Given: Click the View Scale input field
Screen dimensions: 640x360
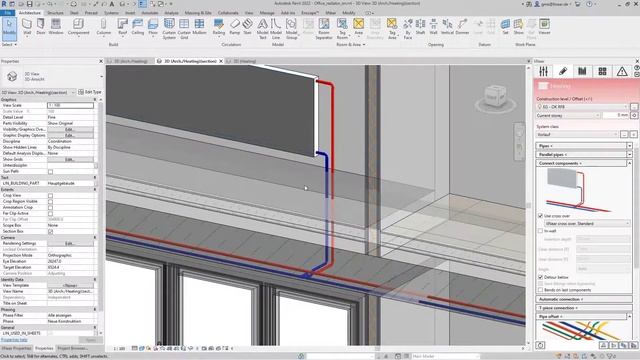Looking at the screenshot, I should [70, 105].
